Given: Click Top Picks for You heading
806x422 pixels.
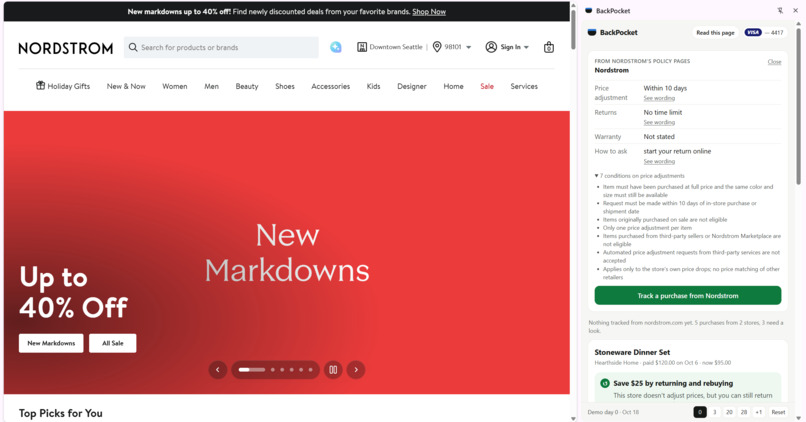Looking at the screenshot, I should [x=61, y=413].
